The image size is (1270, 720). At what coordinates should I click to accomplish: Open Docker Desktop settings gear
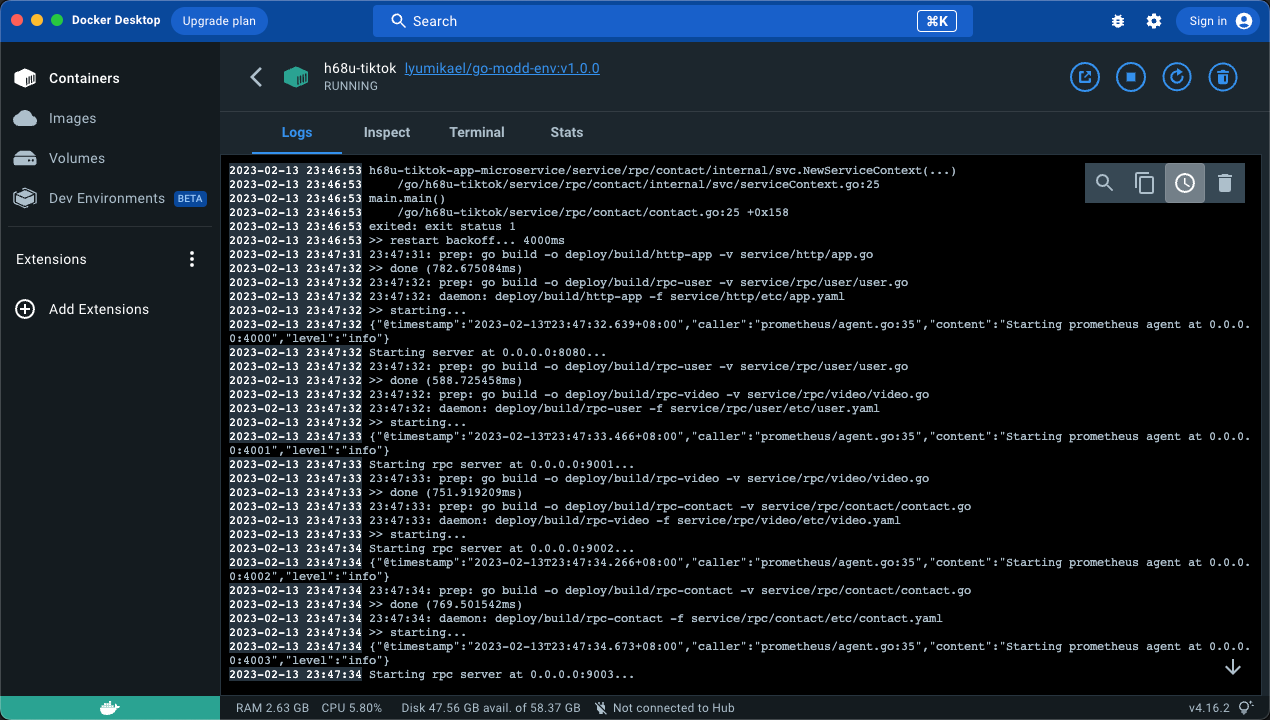(x=1154, y=21)
